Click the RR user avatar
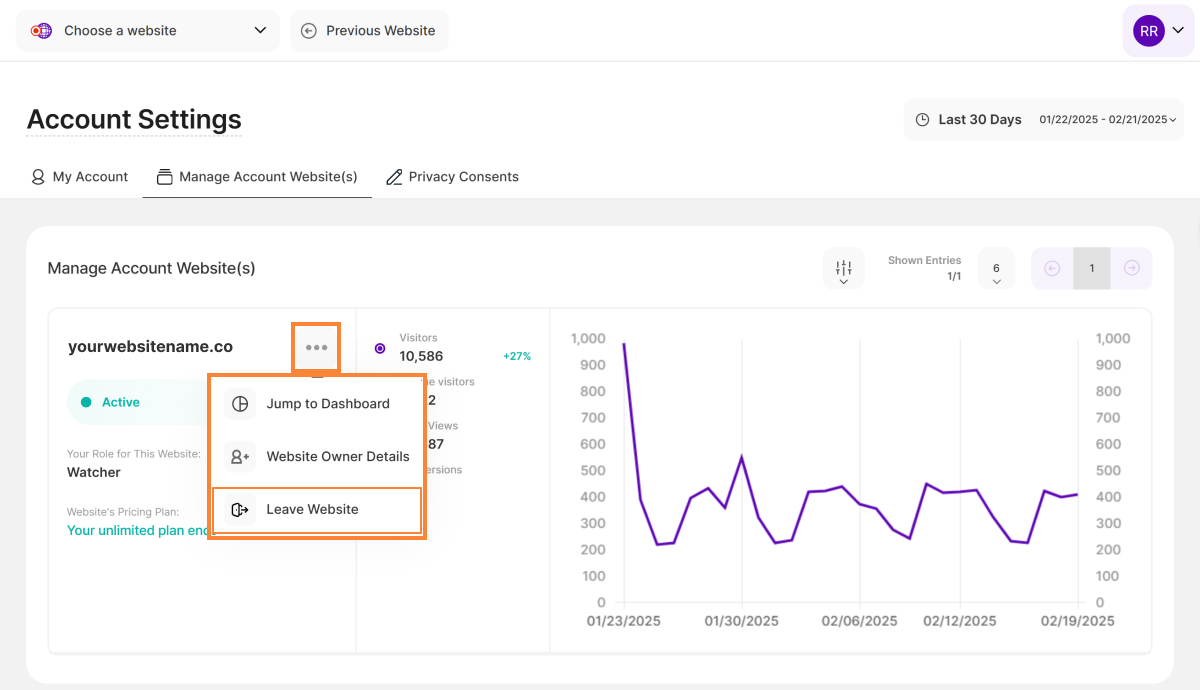1200x690 pixels. [1148, 31]
